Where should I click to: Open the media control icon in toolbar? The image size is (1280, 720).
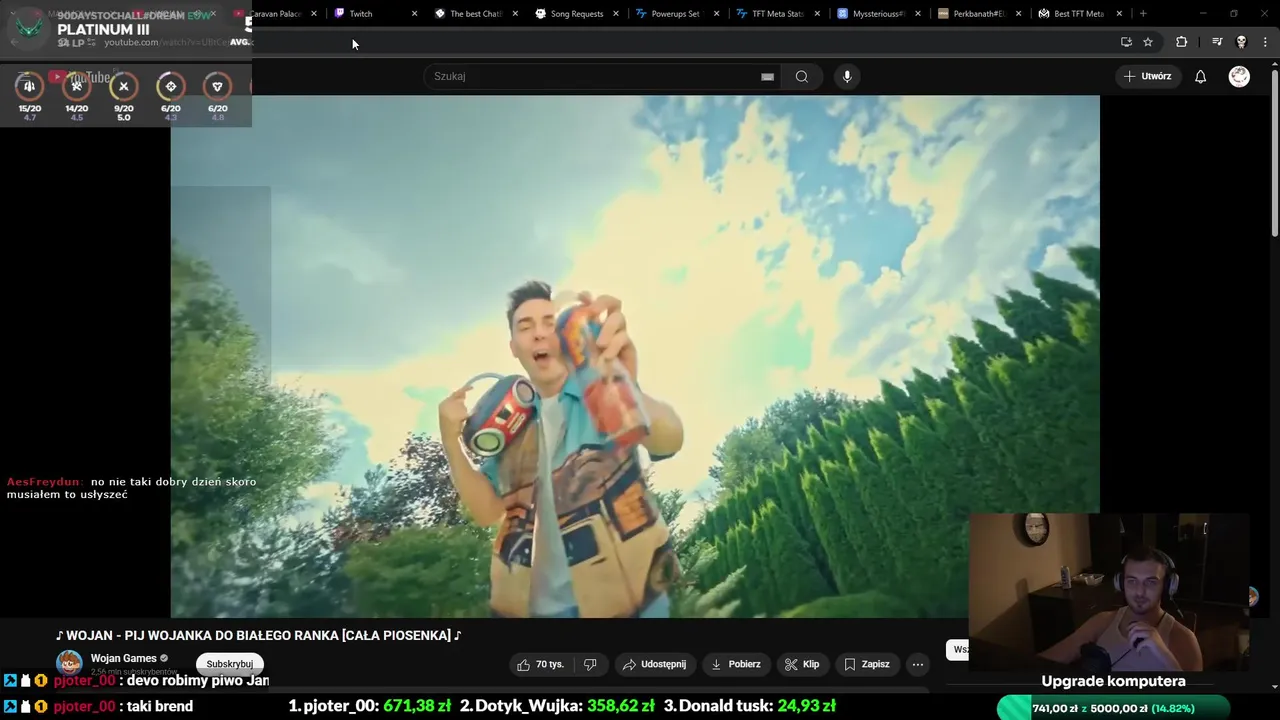tap(1217, 42)
